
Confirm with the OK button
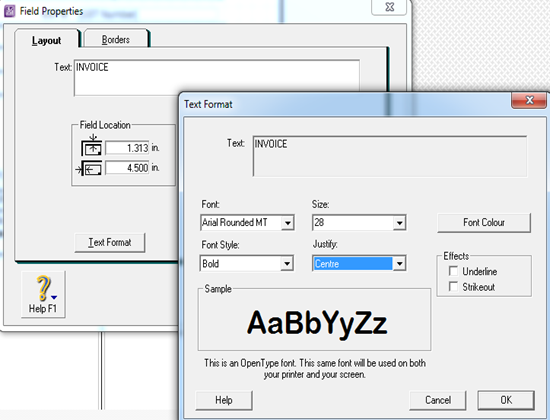506,400
